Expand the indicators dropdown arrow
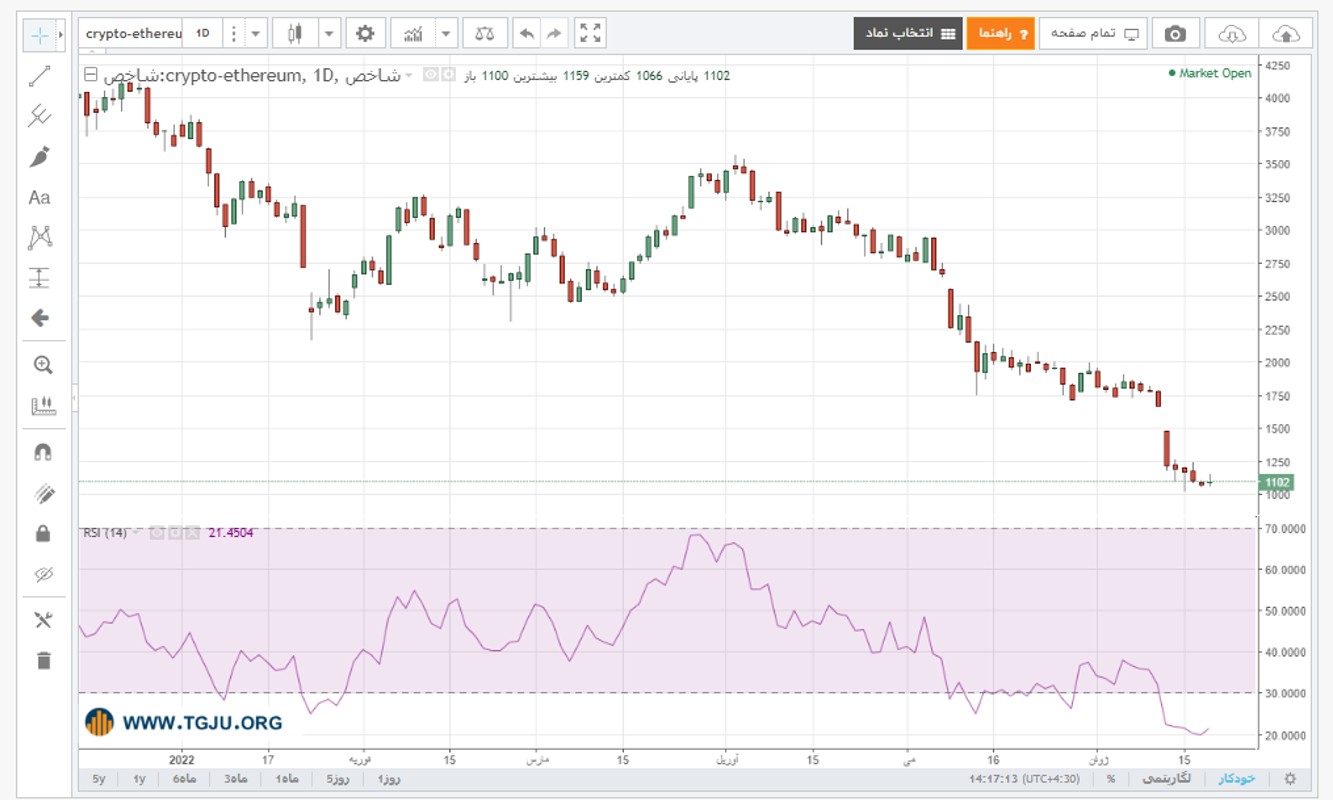 click(x=446, y=33)
